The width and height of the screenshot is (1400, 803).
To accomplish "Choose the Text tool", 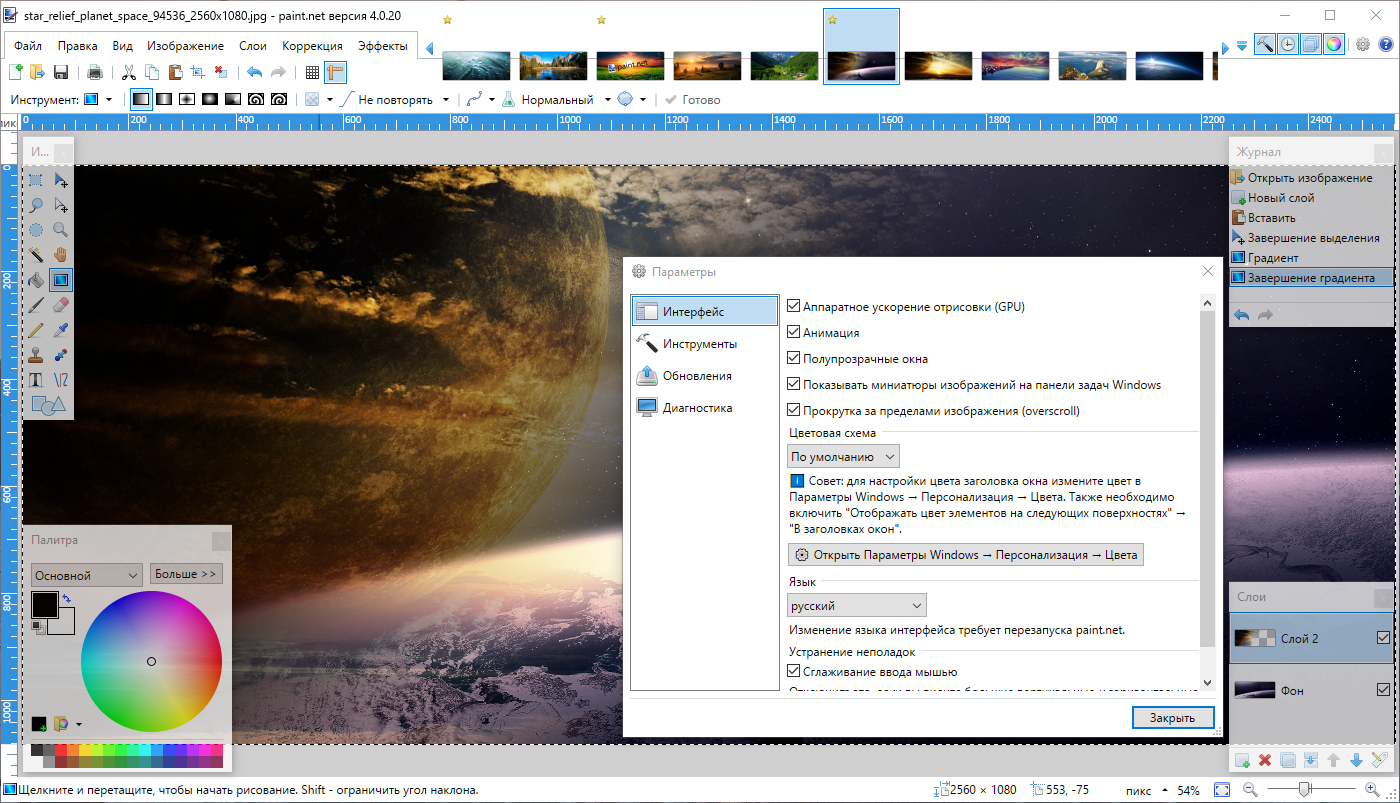I will [x=36, y=380].
